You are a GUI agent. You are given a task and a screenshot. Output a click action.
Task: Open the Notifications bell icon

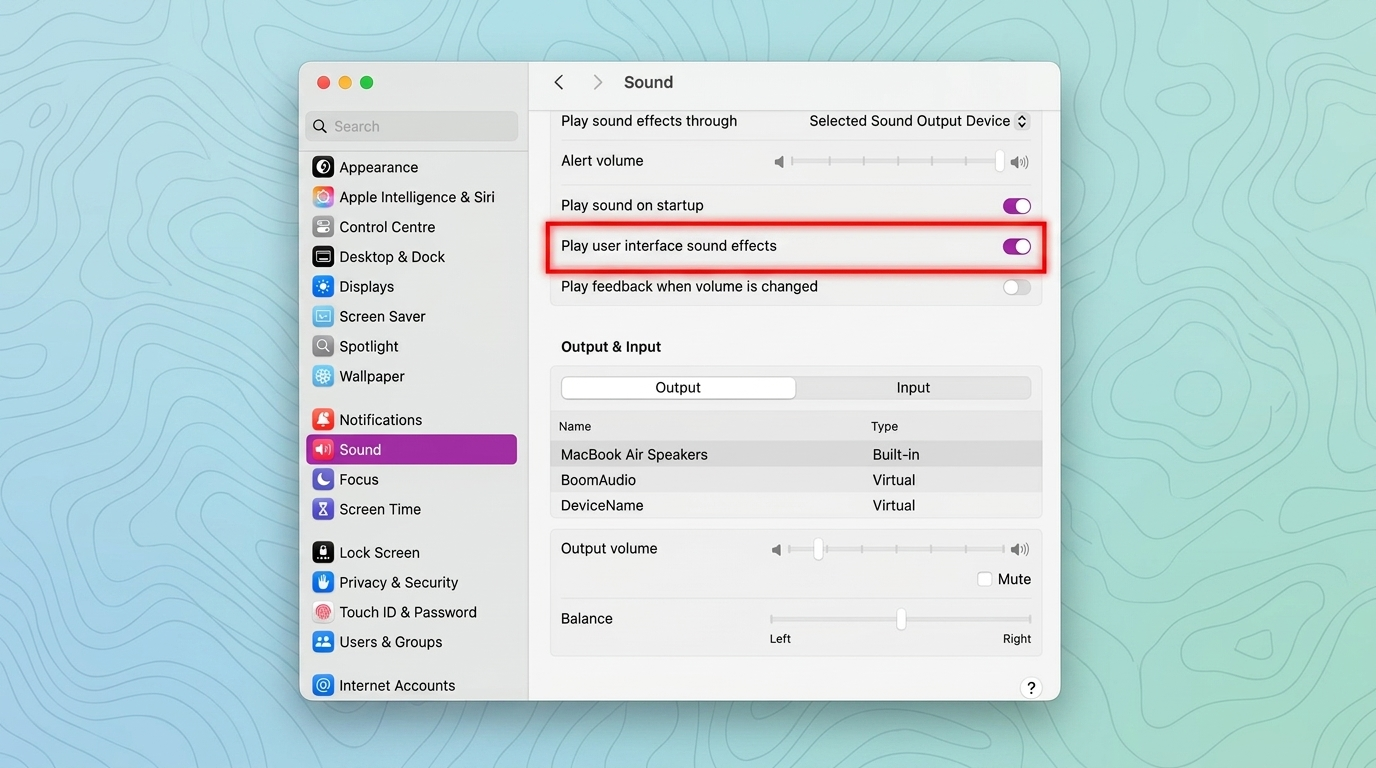coord(323,420)
